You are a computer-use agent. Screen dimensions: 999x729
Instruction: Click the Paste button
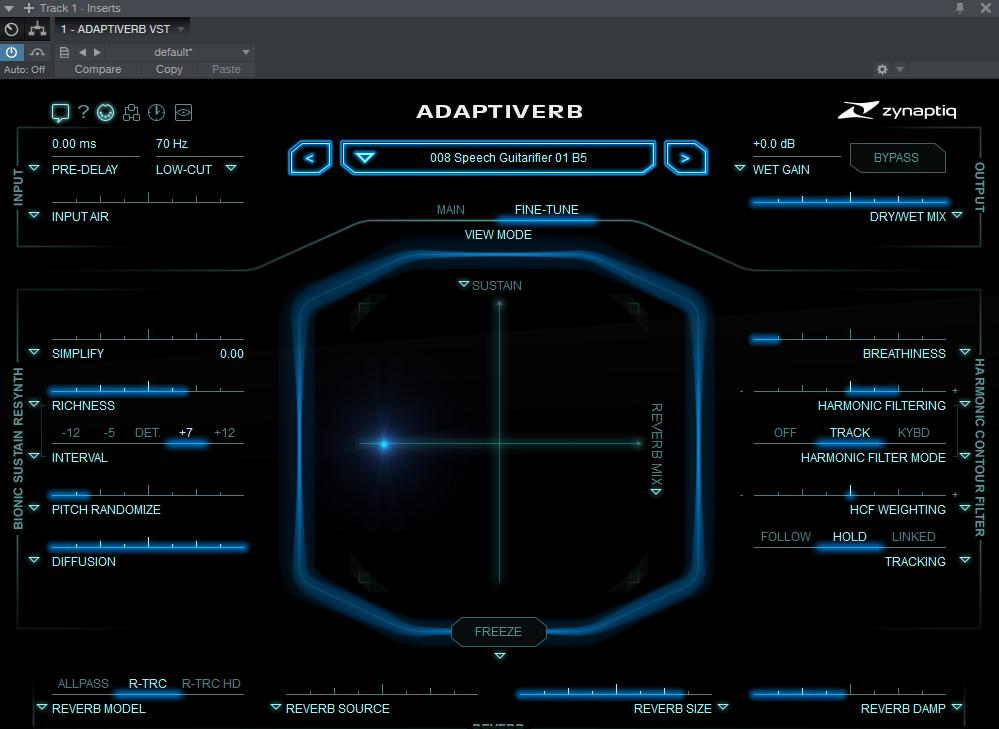[x=226, y=69]
